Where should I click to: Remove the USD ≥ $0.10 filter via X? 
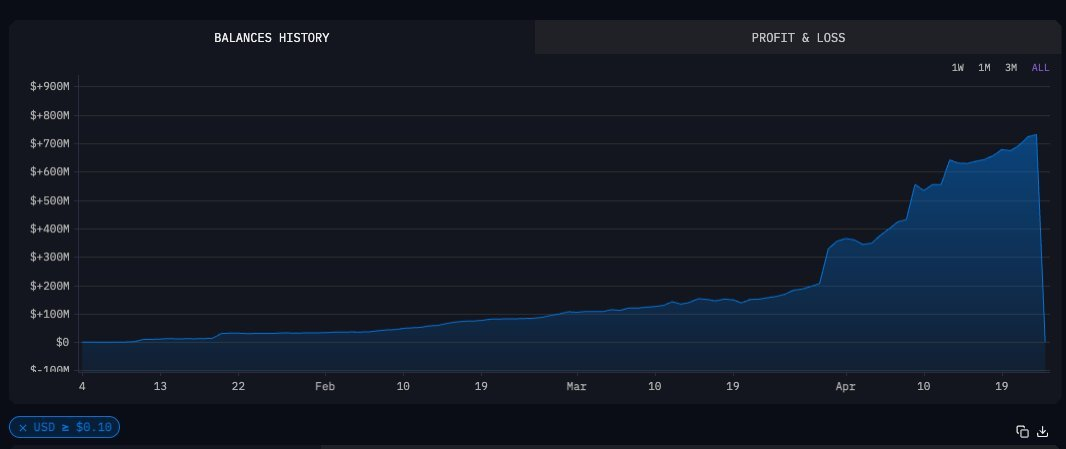coord(23,427)
